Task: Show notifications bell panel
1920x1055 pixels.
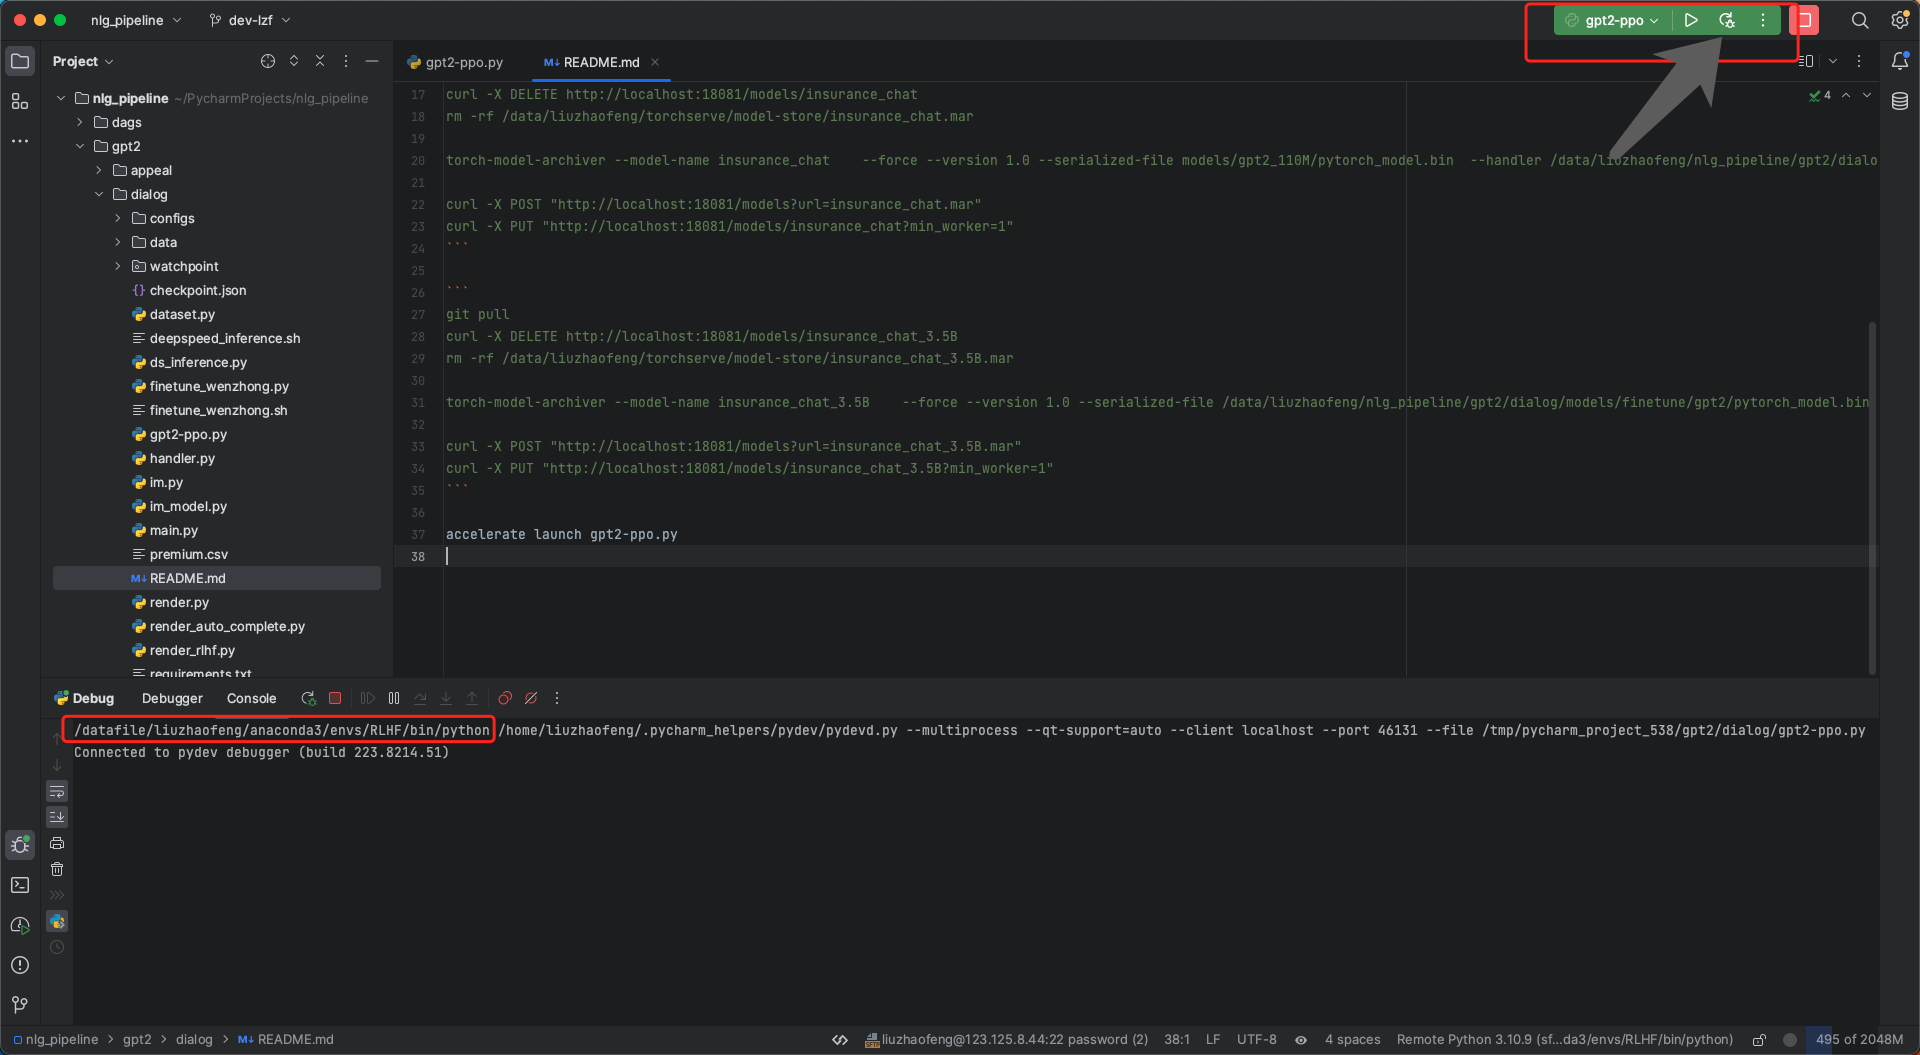Action: coord(1900,61)
